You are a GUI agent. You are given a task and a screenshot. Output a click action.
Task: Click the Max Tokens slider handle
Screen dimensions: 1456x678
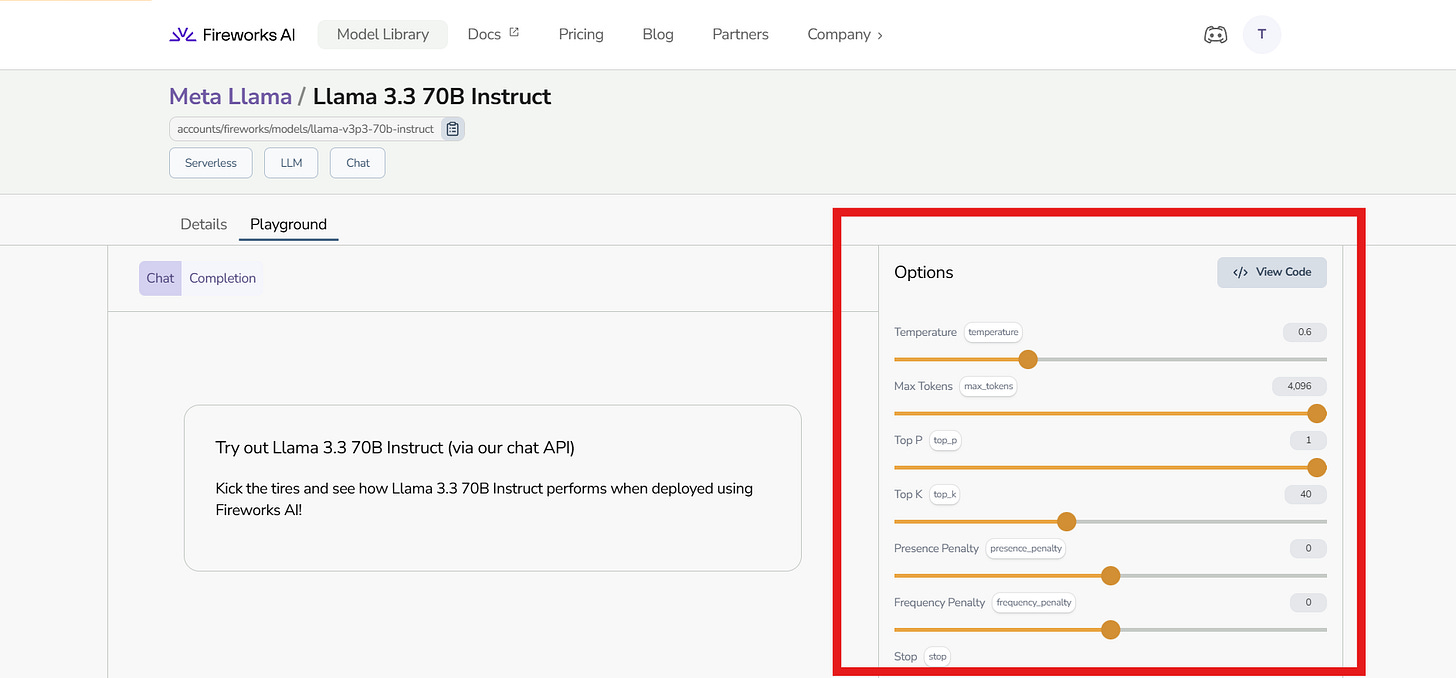[1317, 413]
